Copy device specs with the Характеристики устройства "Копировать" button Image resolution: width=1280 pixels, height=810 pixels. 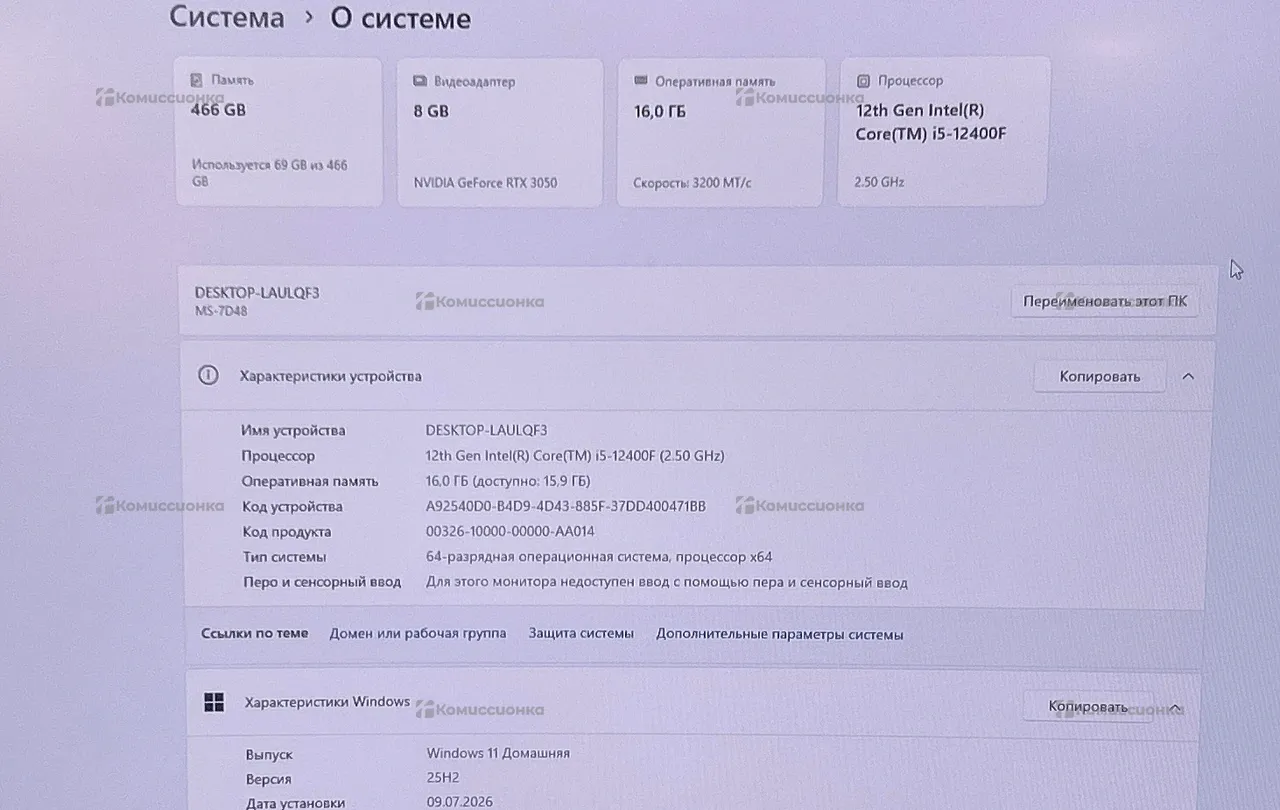pyautogui.click(x=1100, y=377)
